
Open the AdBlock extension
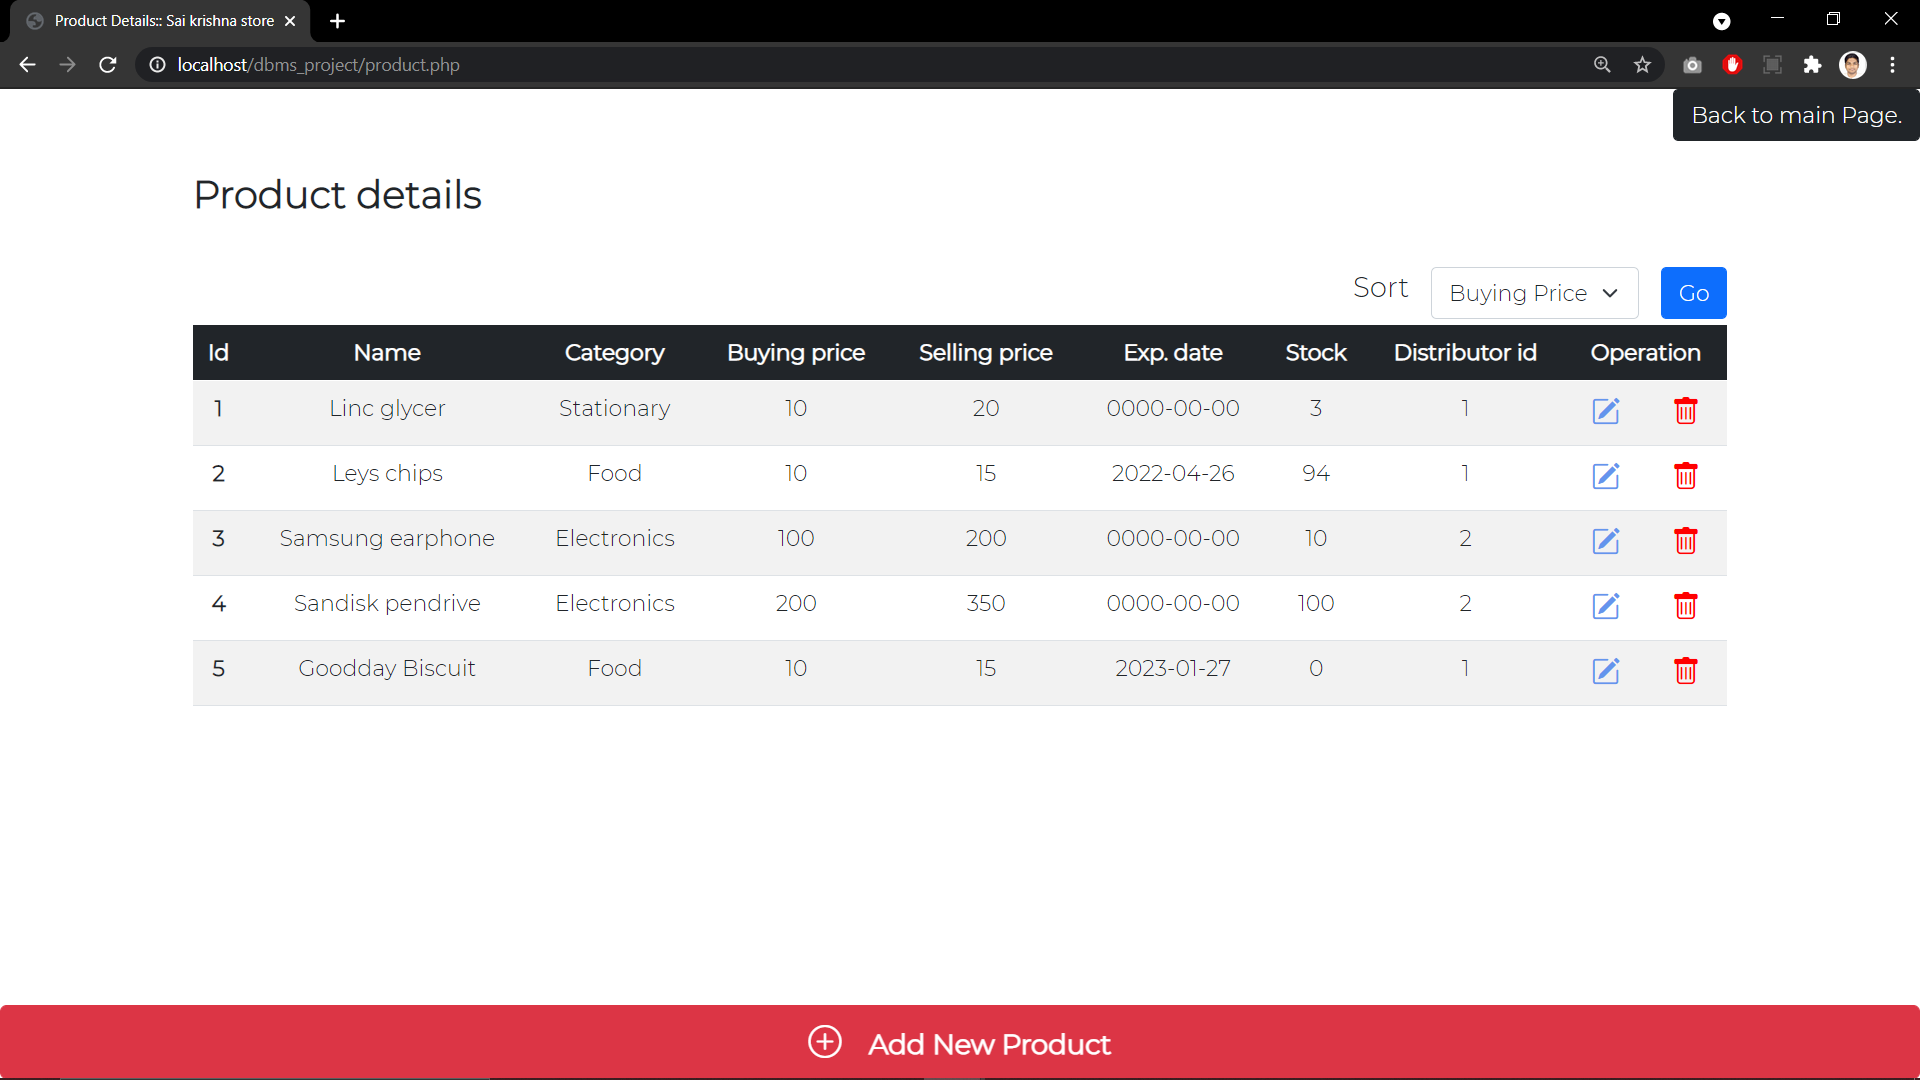(1733, 64)
